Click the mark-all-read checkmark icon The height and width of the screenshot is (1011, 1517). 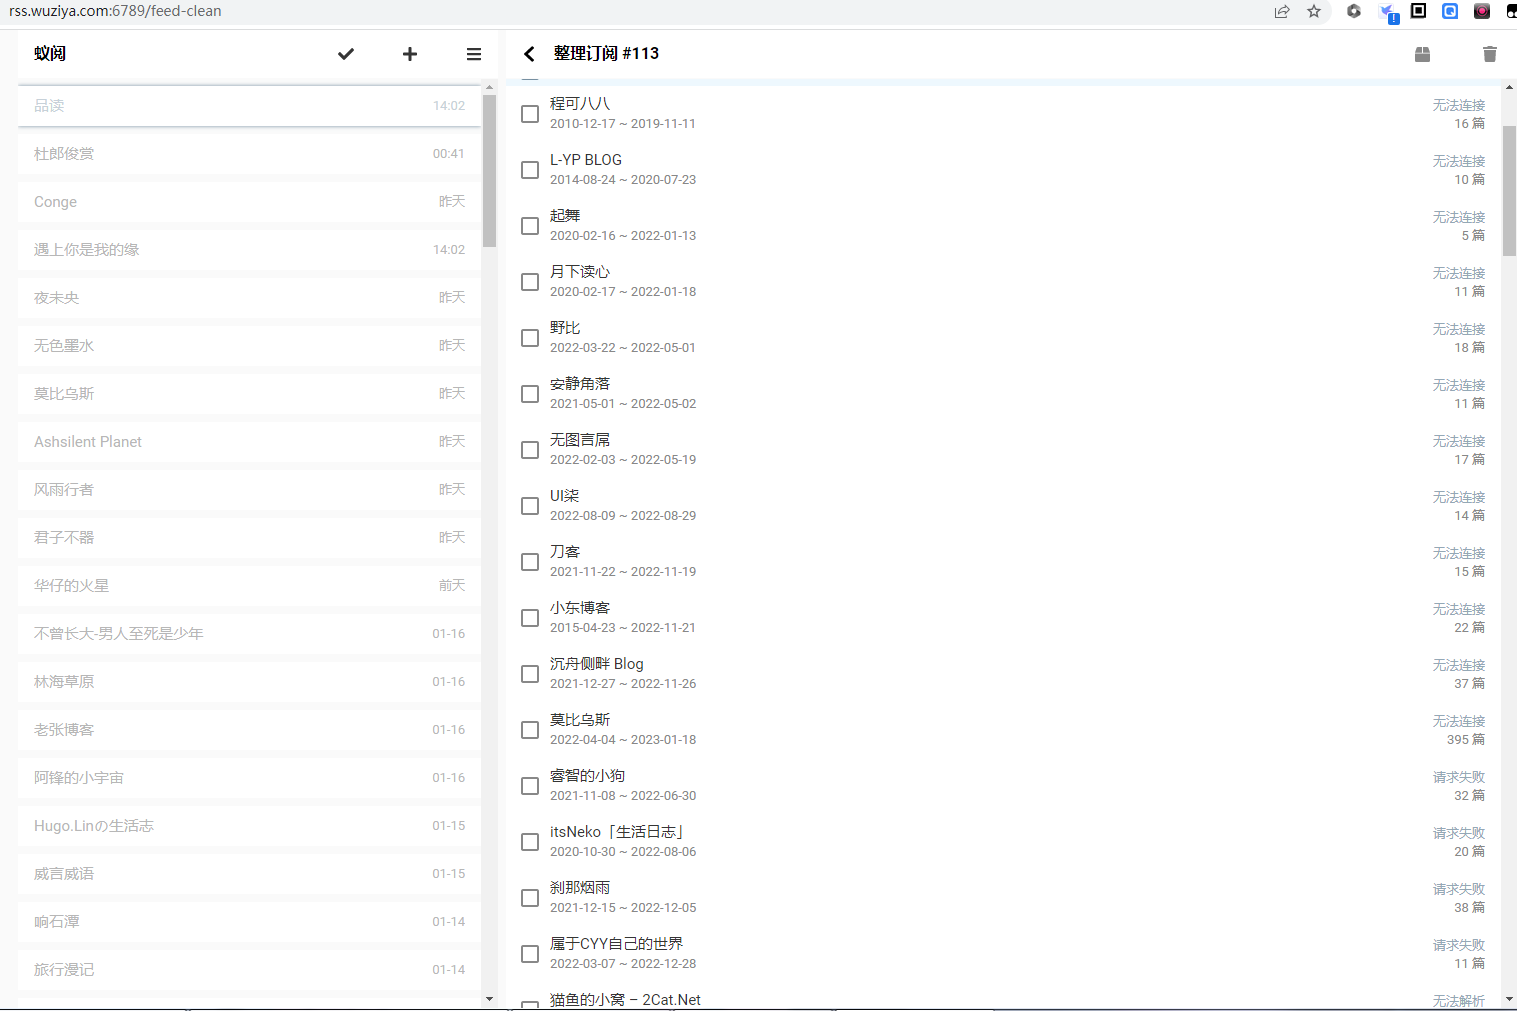pyautogui.click(x=346, y=54)
